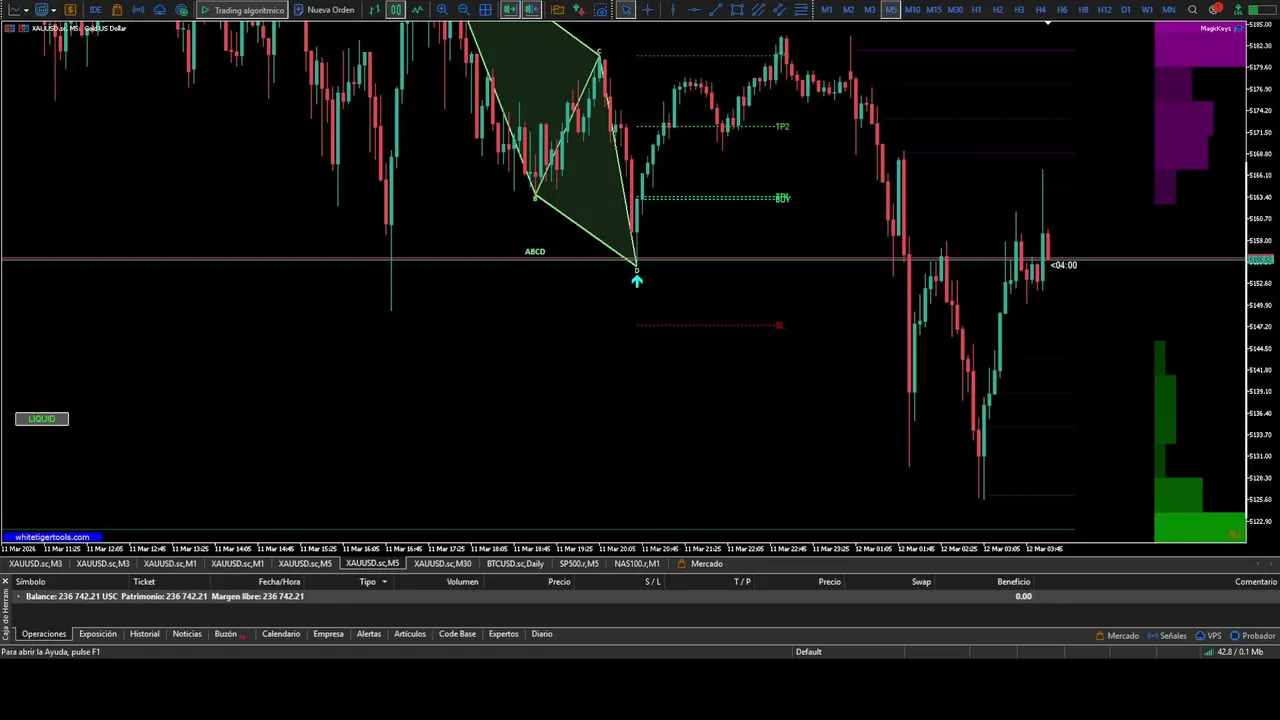Select the D1 timeframe

[1126, 10]
